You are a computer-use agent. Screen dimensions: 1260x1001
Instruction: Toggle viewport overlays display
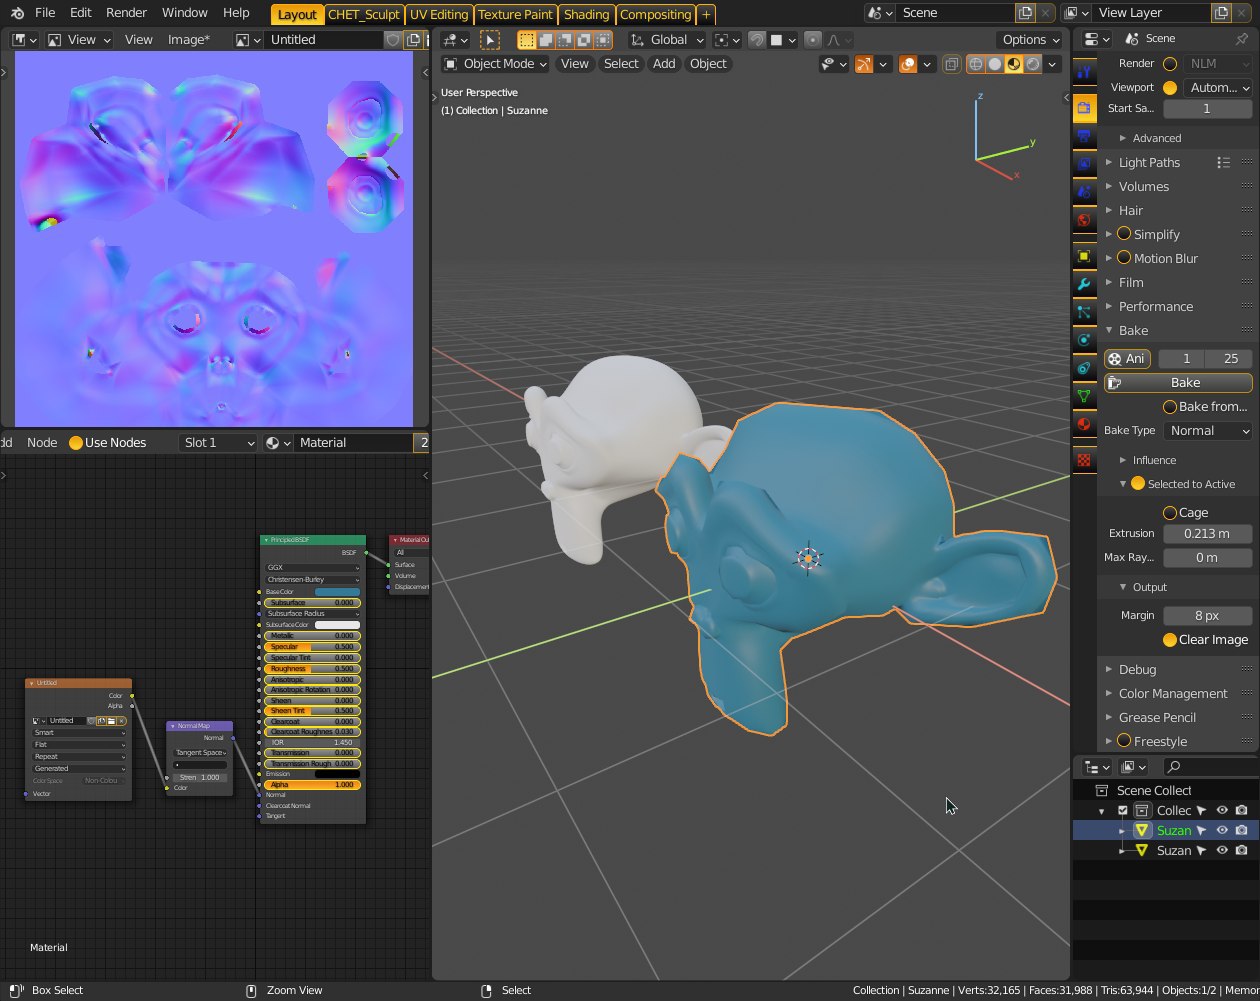908,64
